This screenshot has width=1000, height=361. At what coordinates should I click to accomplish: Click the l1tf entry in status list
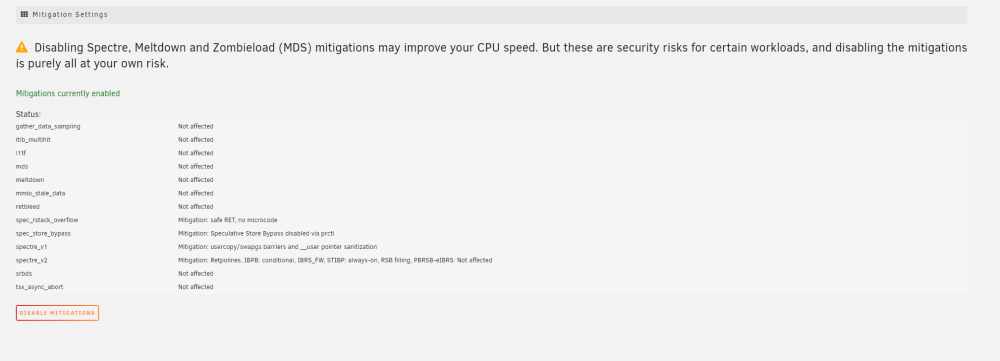point(491,153)
